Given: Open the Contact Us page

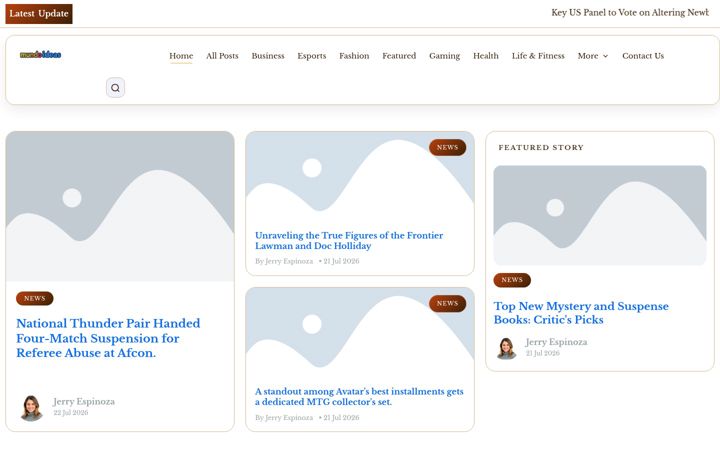Looking at the screenshot, I should pos(643,56).
